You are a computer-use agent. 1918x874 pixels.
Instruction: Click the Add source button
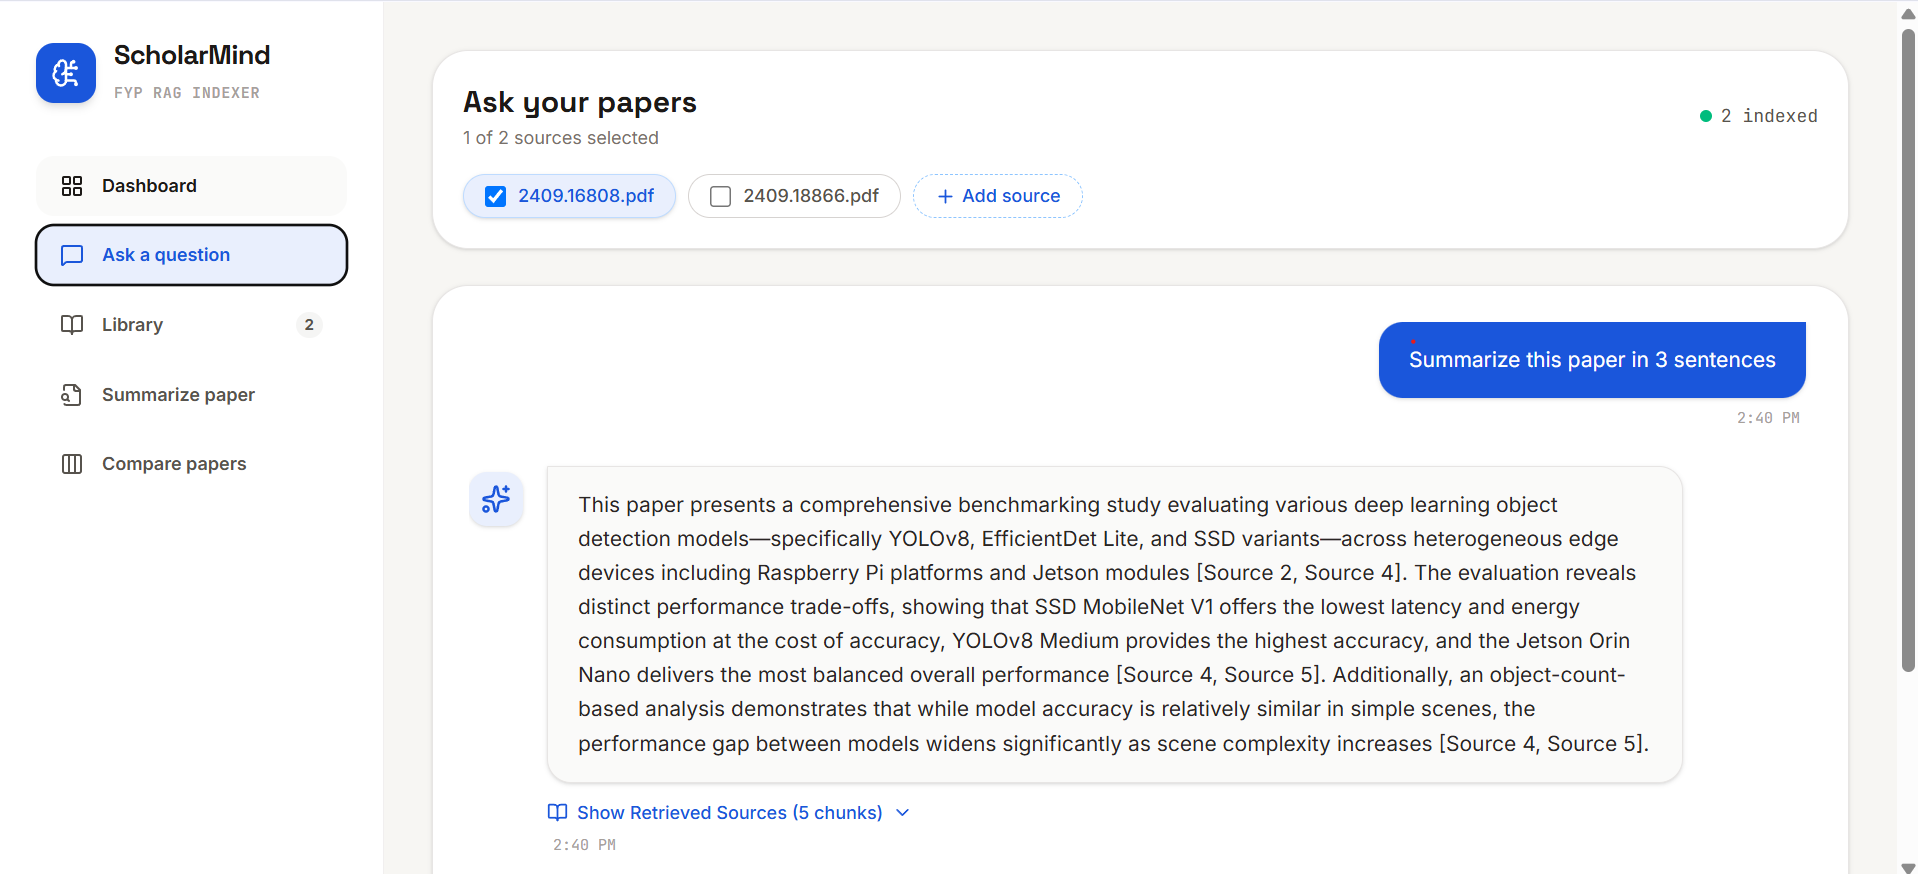998,196
